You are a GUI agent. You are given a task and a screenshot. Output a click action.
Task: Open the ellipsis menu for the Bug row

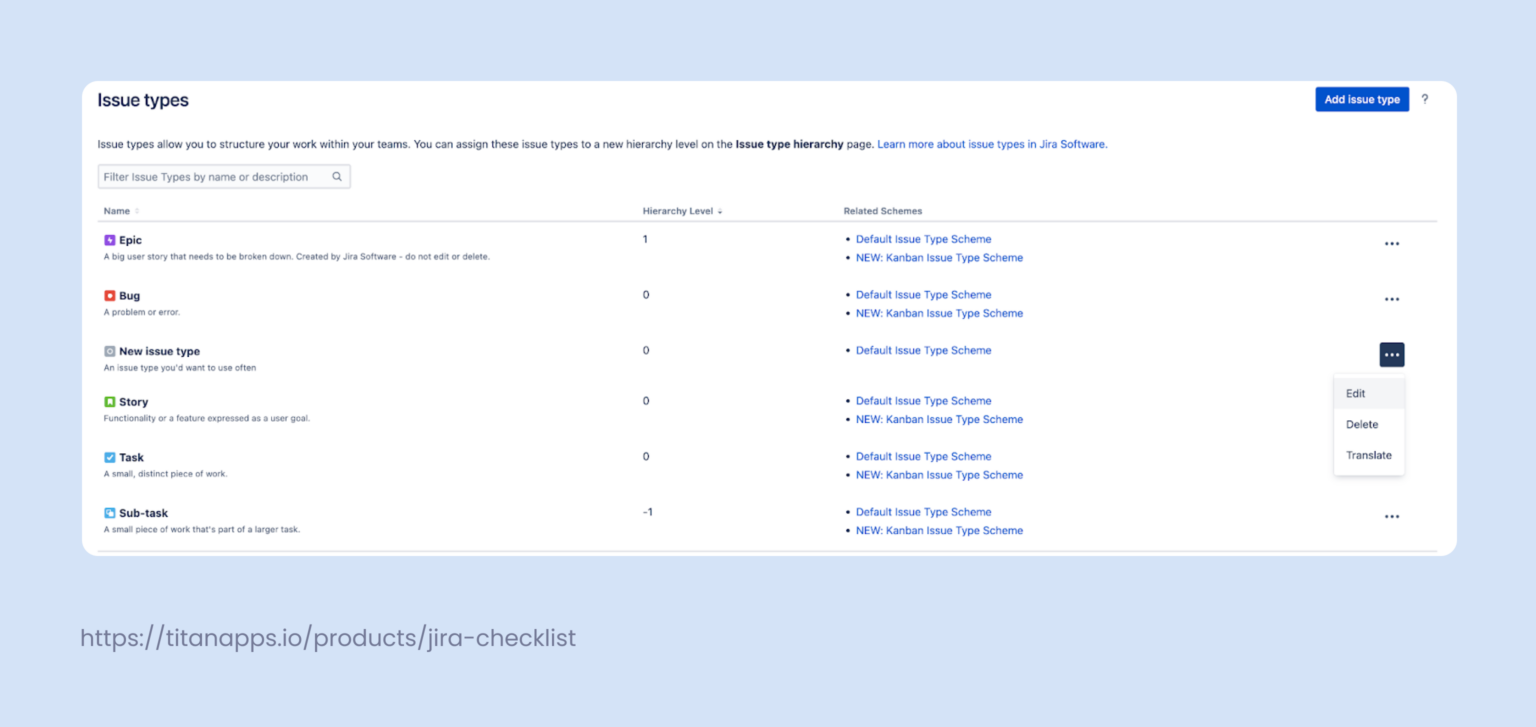tap(1392, 298)
